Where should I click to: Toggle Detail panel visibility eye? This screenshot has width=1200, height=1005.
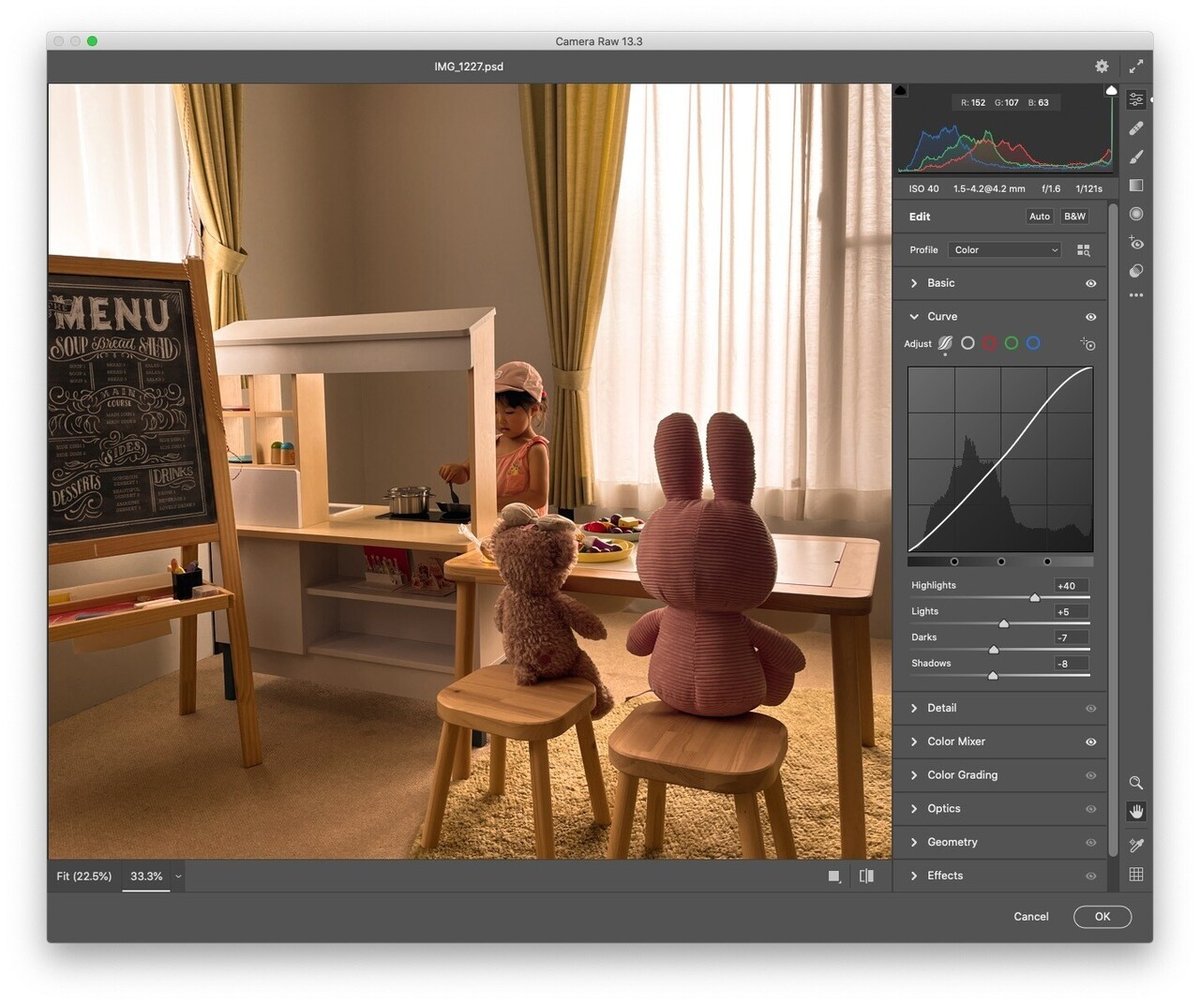tap(1091, 709)
